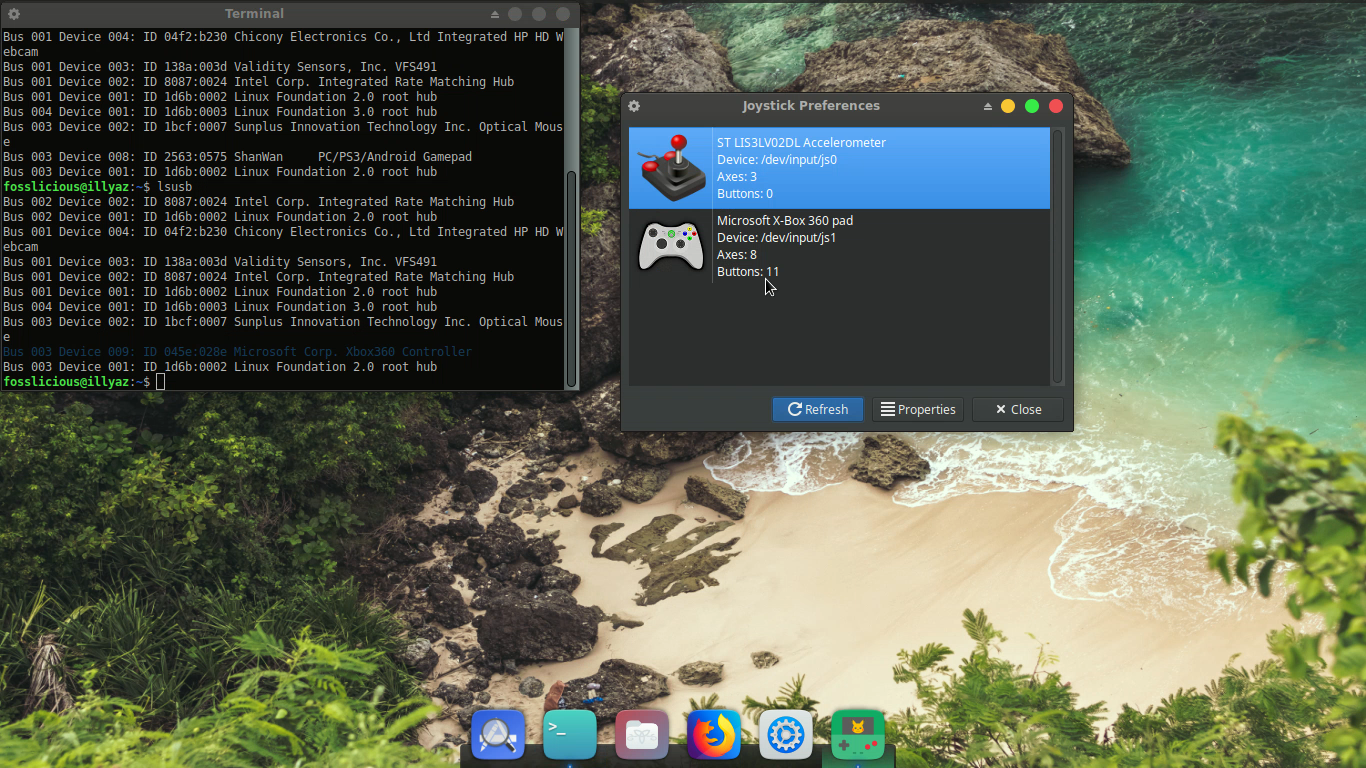
Task: Maximize Joystick Preferences with the green button
Action: click(1032, 106)
